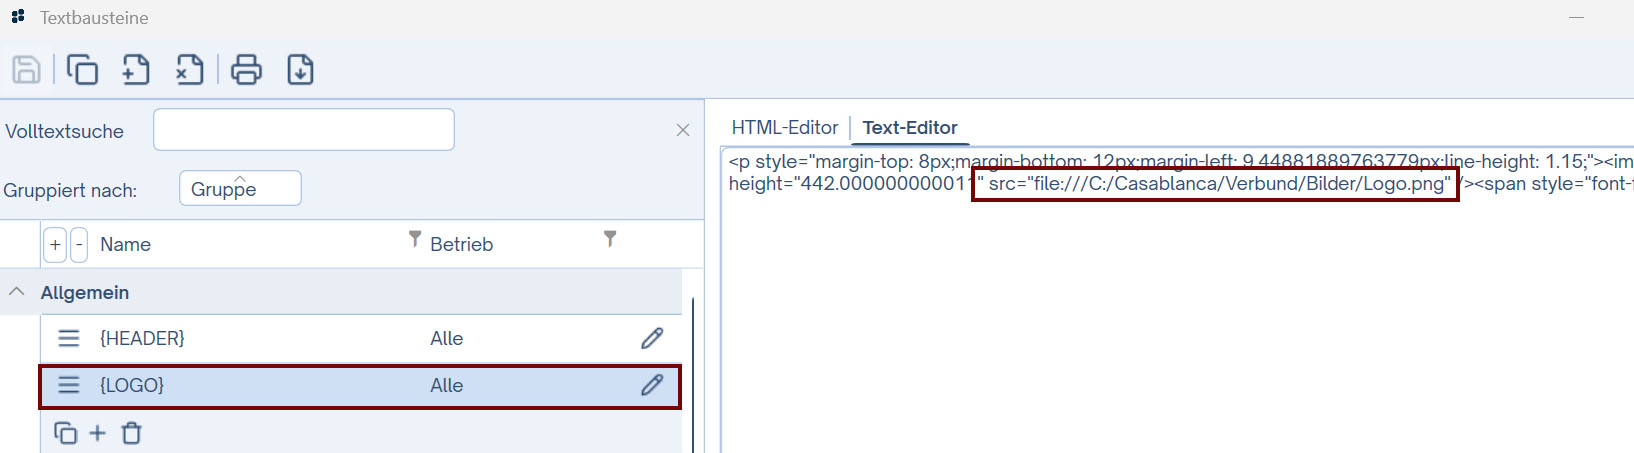Duplicate entry using copy icon below list
This screenshot has width=1634, height=453.
[x=65, y=433]
